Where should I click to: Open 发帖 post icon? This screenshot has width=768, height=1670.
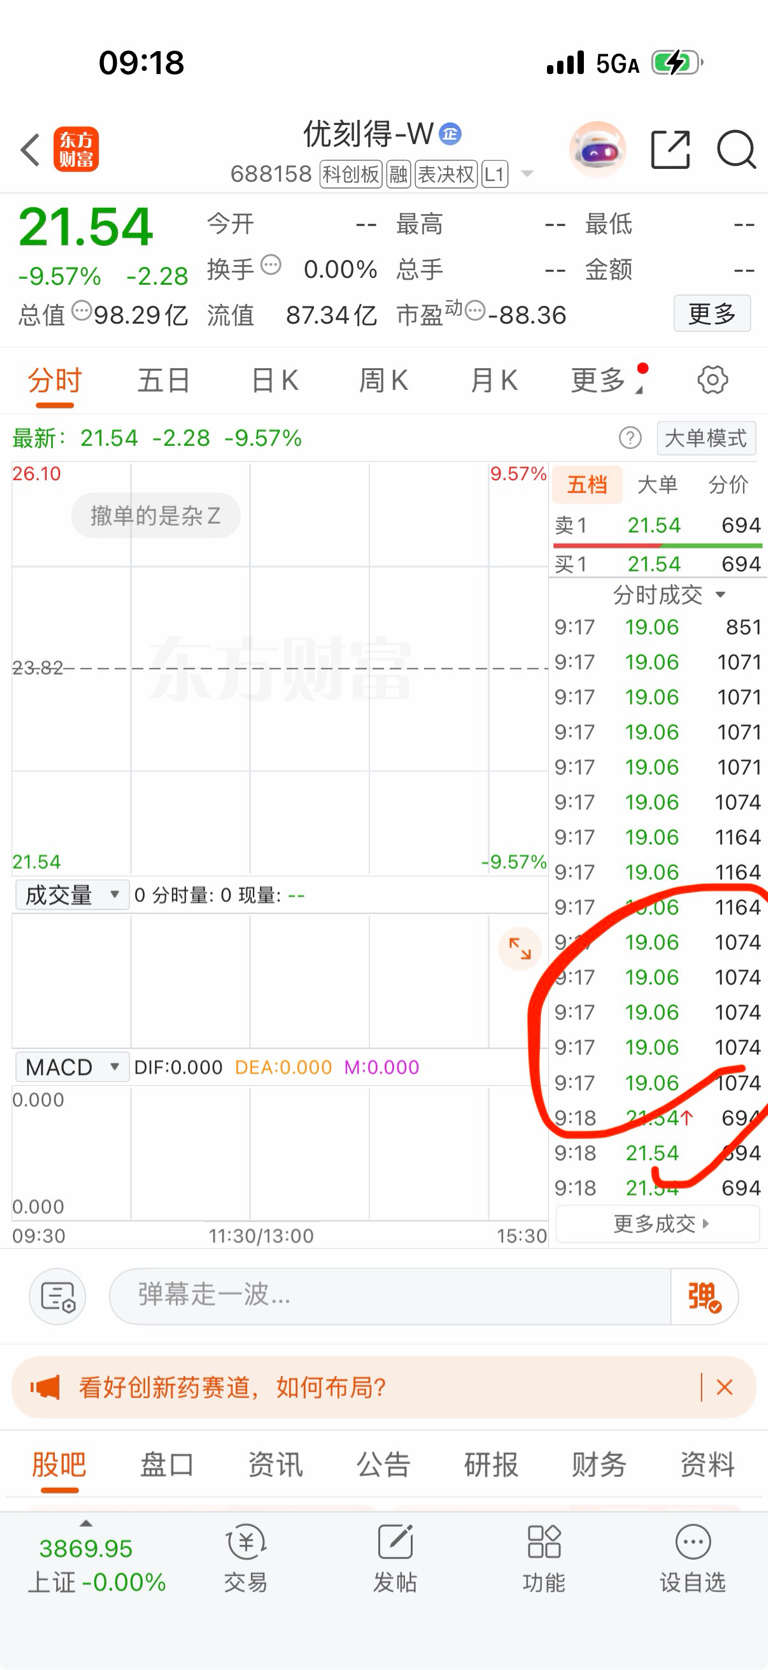pyautogui.click(x=395, y=1558)
